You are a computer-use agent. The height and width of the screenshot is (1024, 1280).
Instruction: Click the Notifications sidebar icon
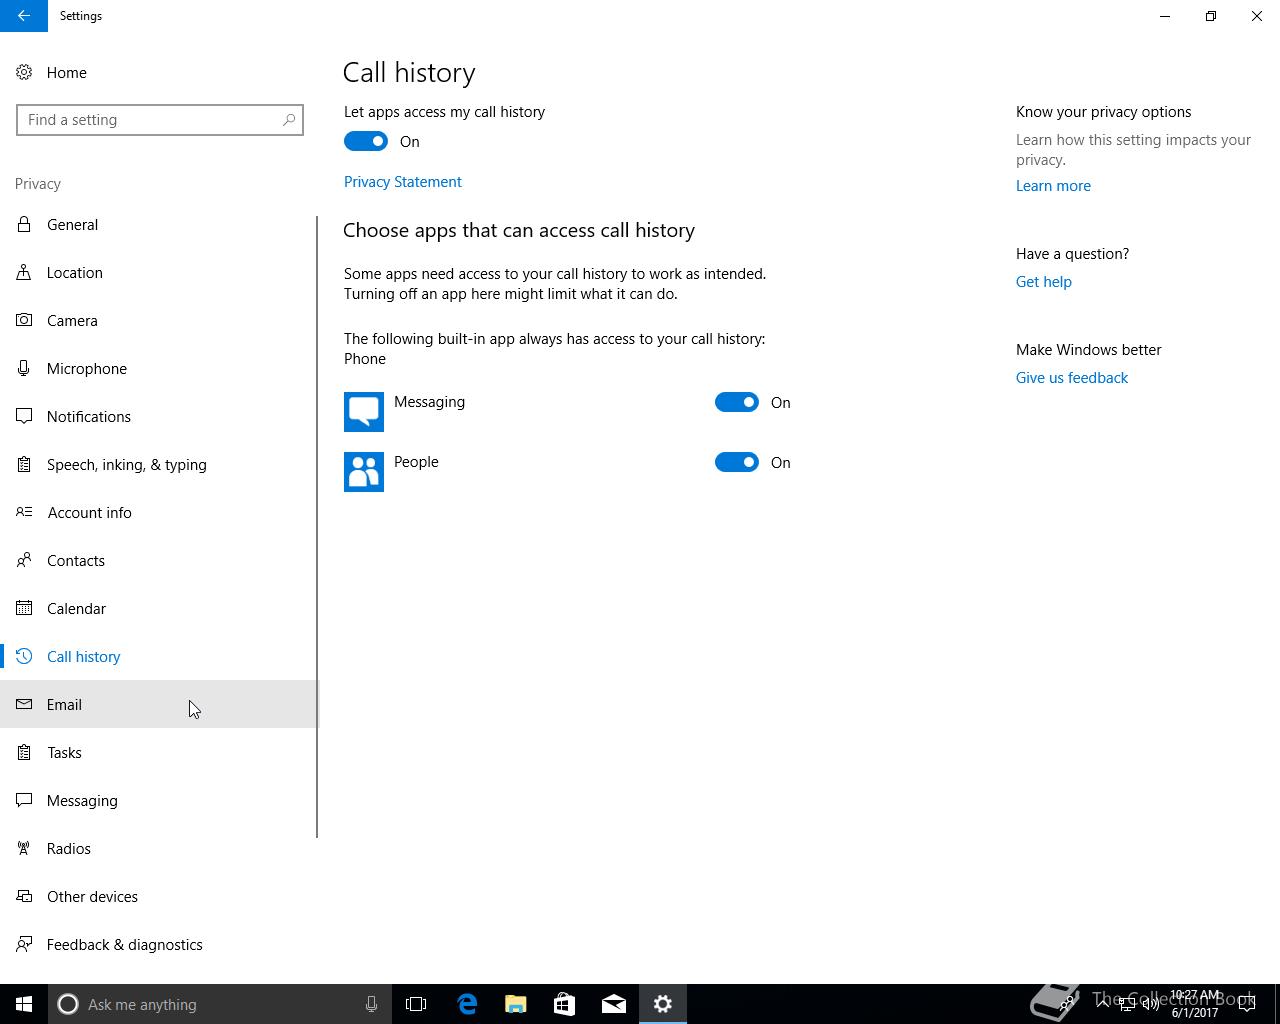click(x=24, y=416)
